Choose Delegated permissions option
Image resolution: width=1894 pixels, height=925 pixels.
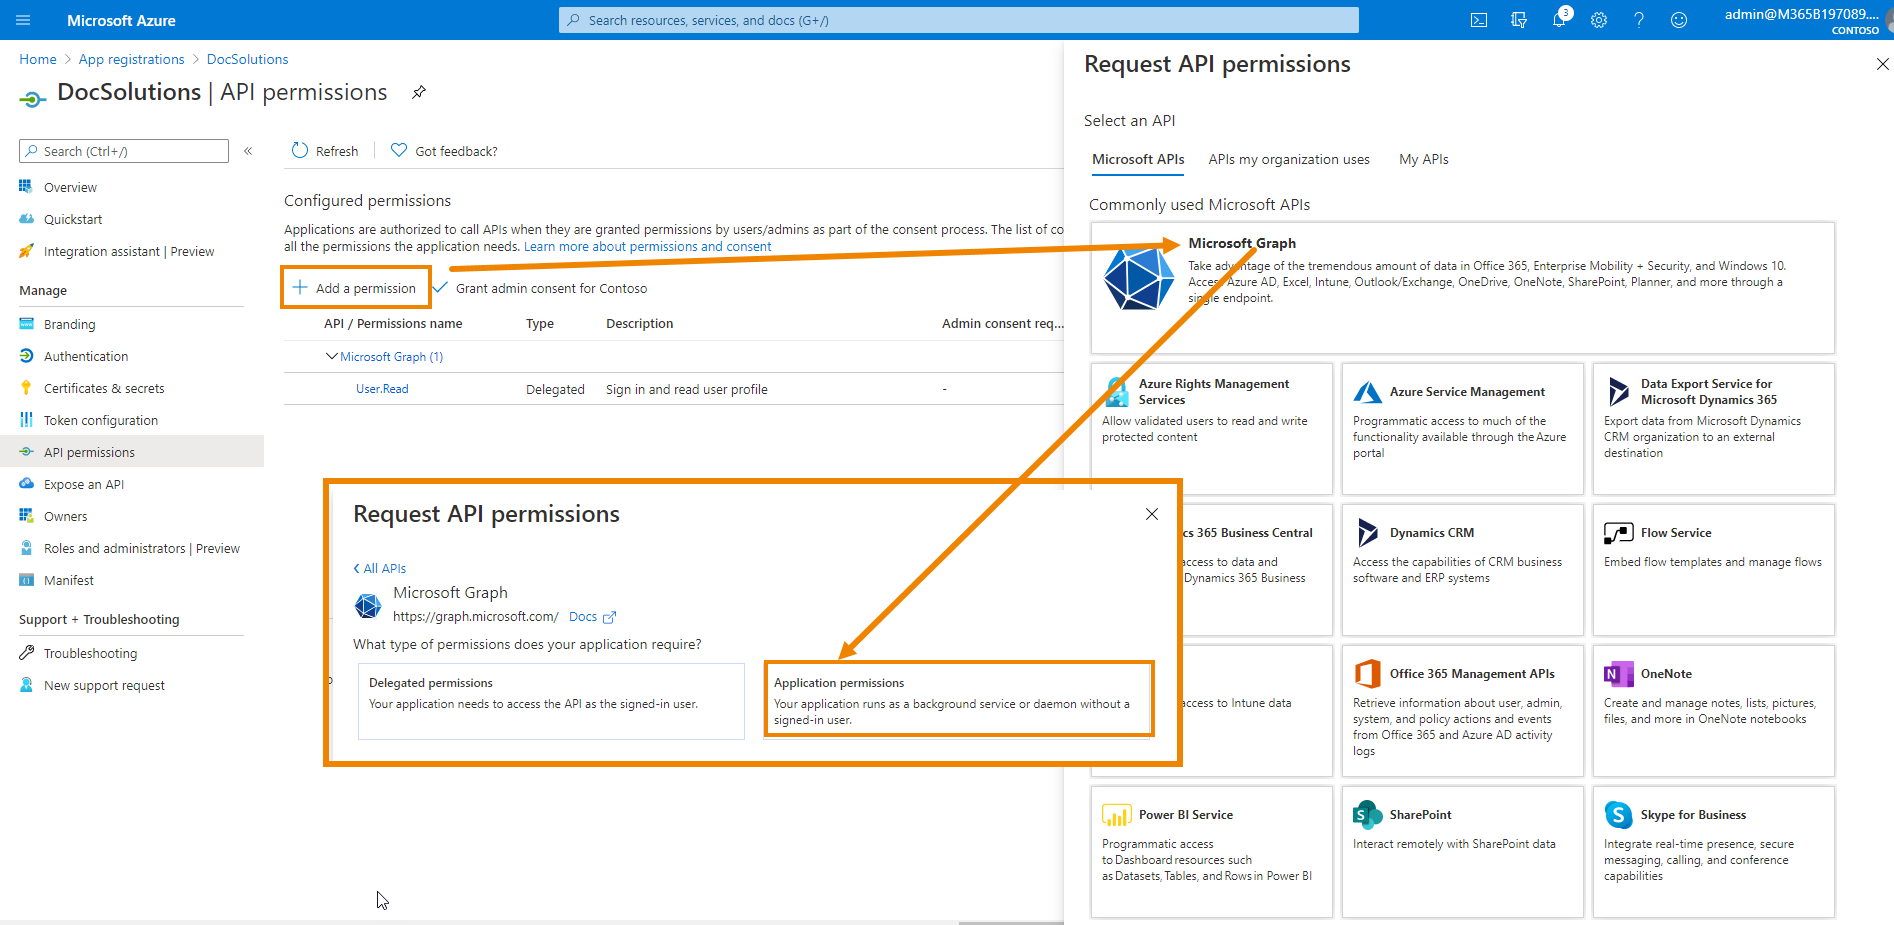tap(551, 701)
